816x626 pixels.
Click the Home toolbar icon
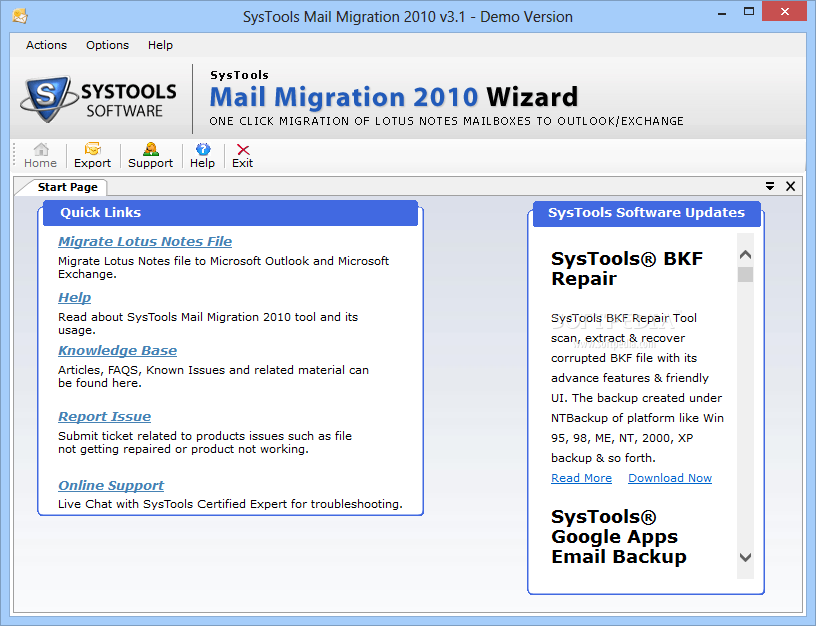[x=41, y=150]
